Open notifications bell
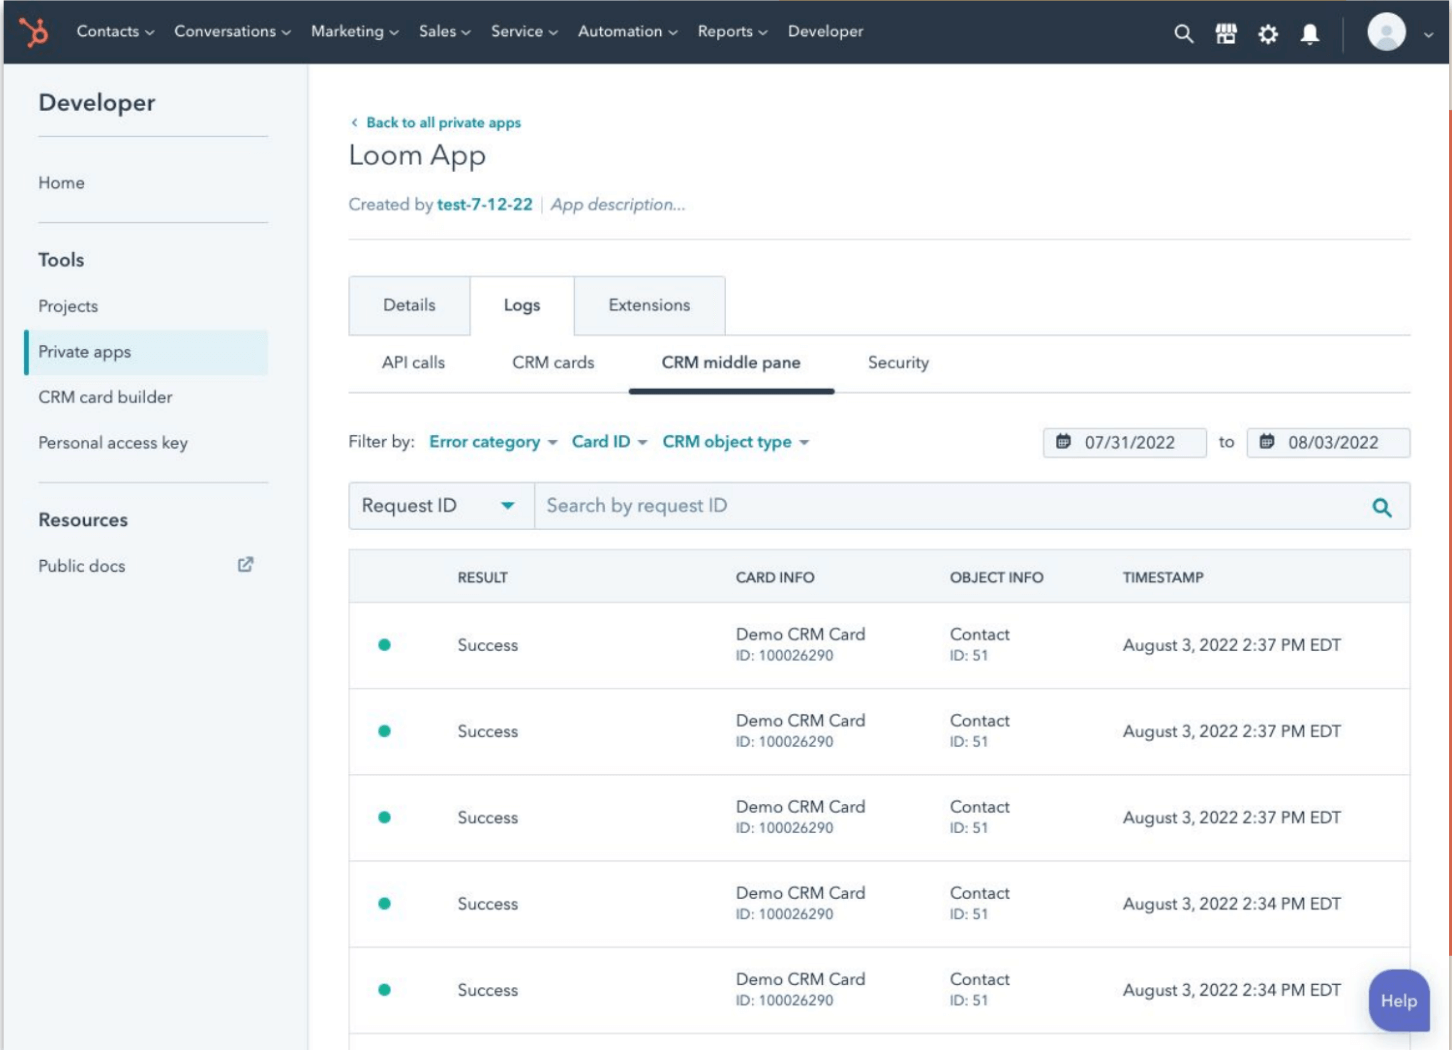Viewport: 1452px width, 1050px height. (1309, 33)
